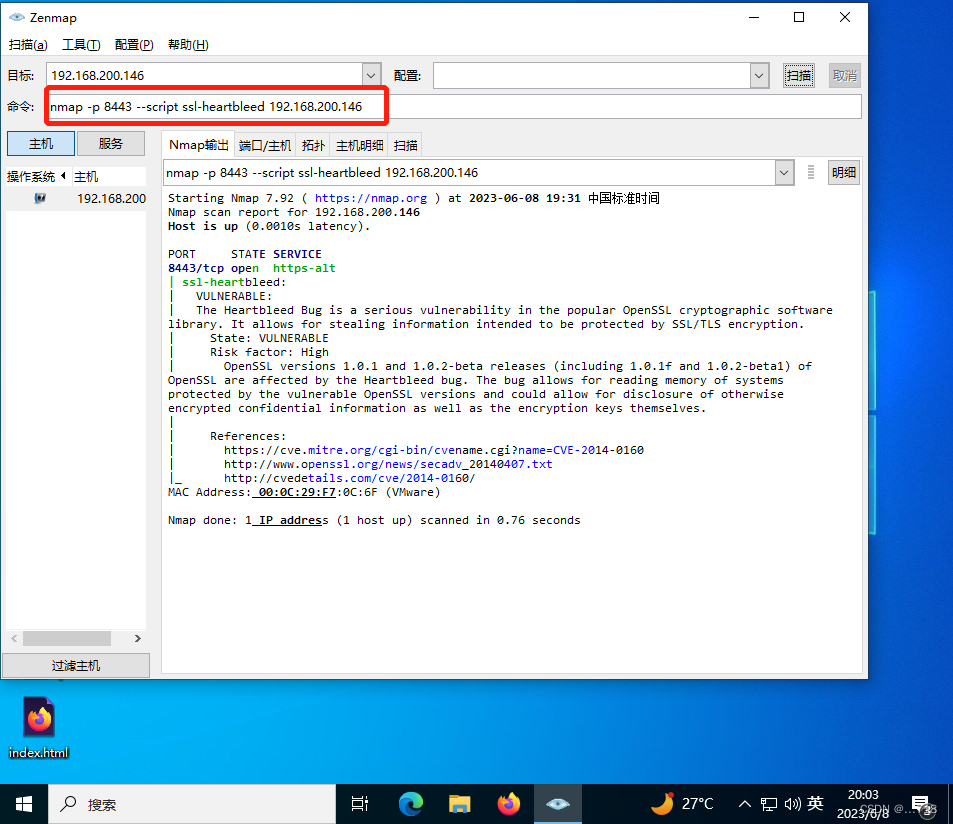Toggle the 英 input language indicator
Viewport: 953px width, 824px height.
(x=815, y=803)
